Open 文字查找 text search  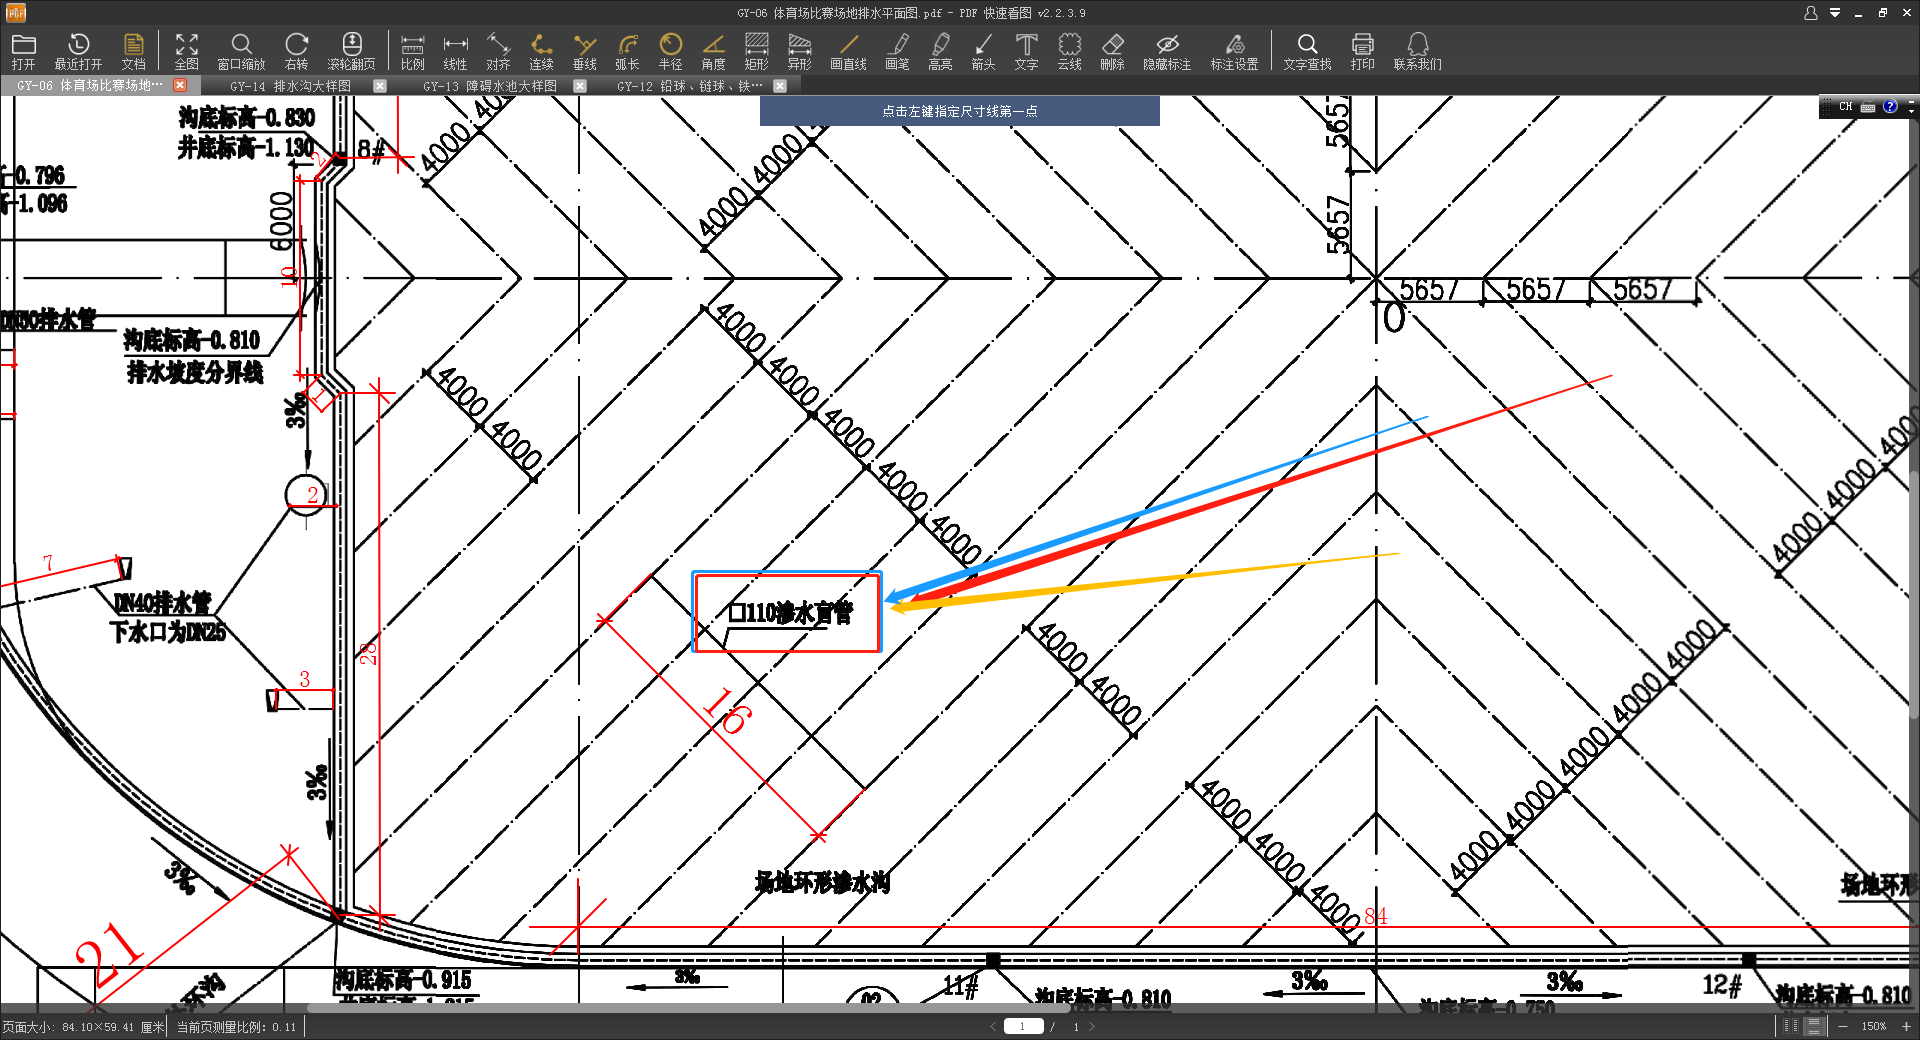pos(1307,51)
